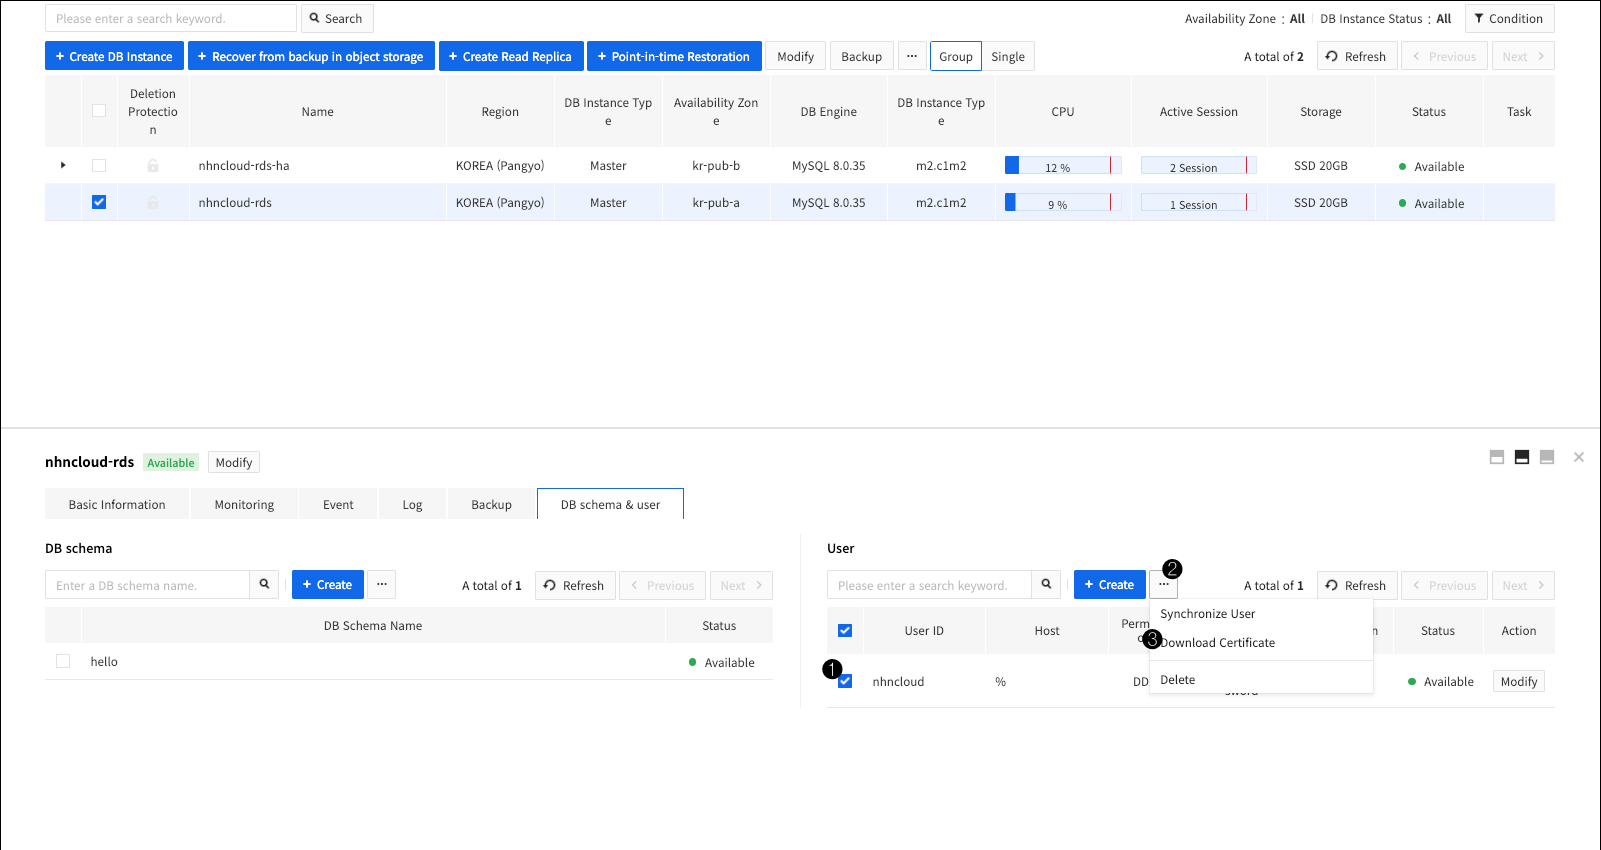1601x850 pixels.
Task: Expand the nhncloud-rds-ha group row
Action: click(x=63, y=165)
